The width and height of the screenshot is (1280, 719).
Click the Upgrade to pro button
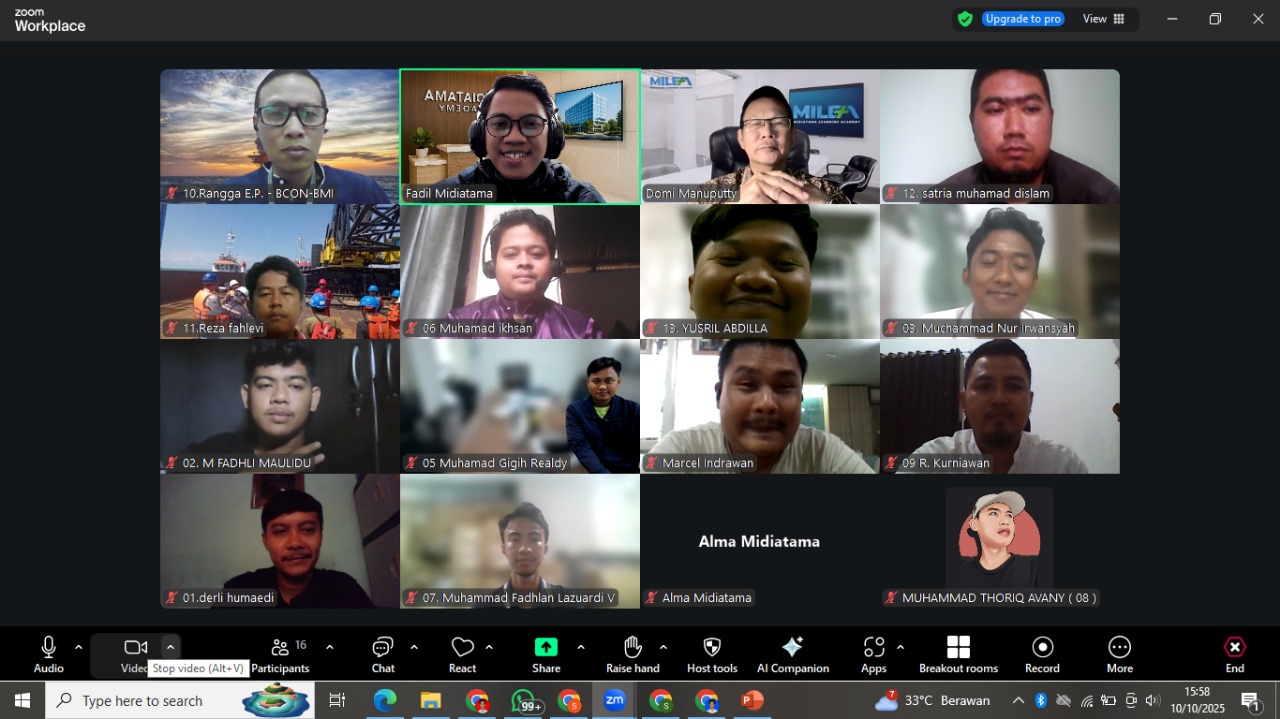coord(1022,19)
